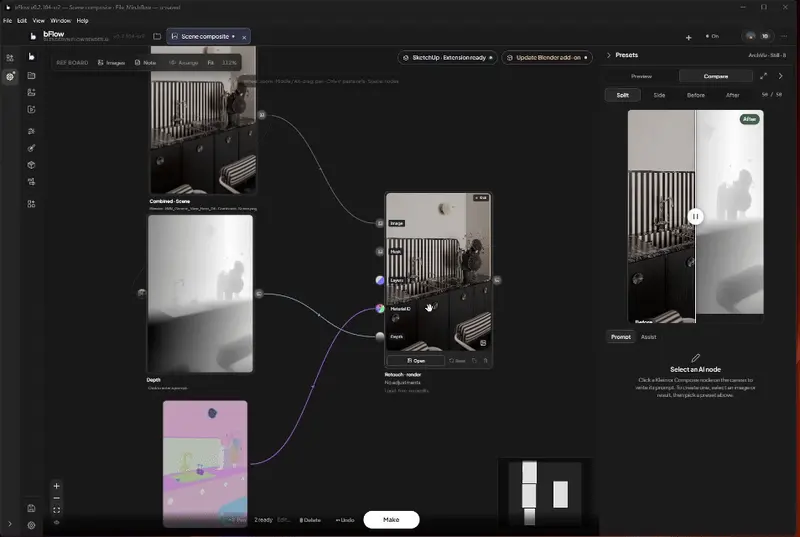Click the Layers input port swatch
Image resolution: width=800 pixels, height=537 pixels.
380,280
